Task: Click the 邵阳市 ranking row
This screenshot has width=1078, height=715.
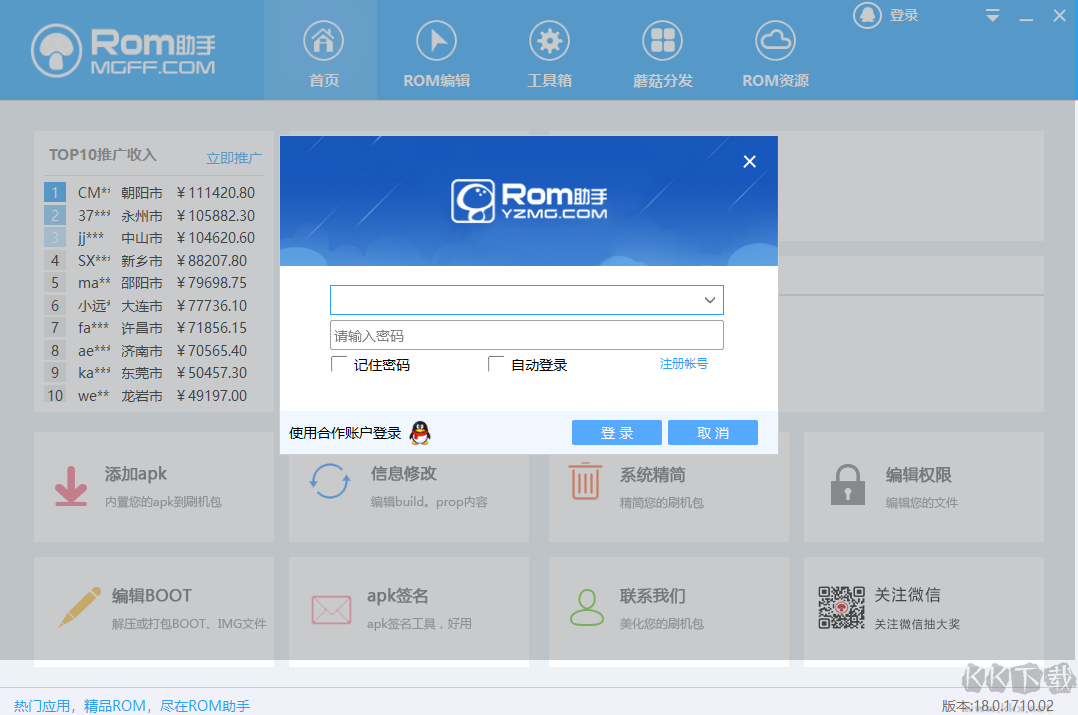Action: click(150, 283)
